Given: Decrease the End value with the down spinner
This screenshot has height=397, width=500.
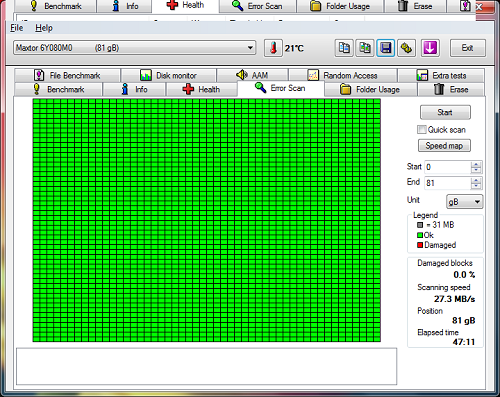Looking at the screenshot, I should click(x=476, y=186).
